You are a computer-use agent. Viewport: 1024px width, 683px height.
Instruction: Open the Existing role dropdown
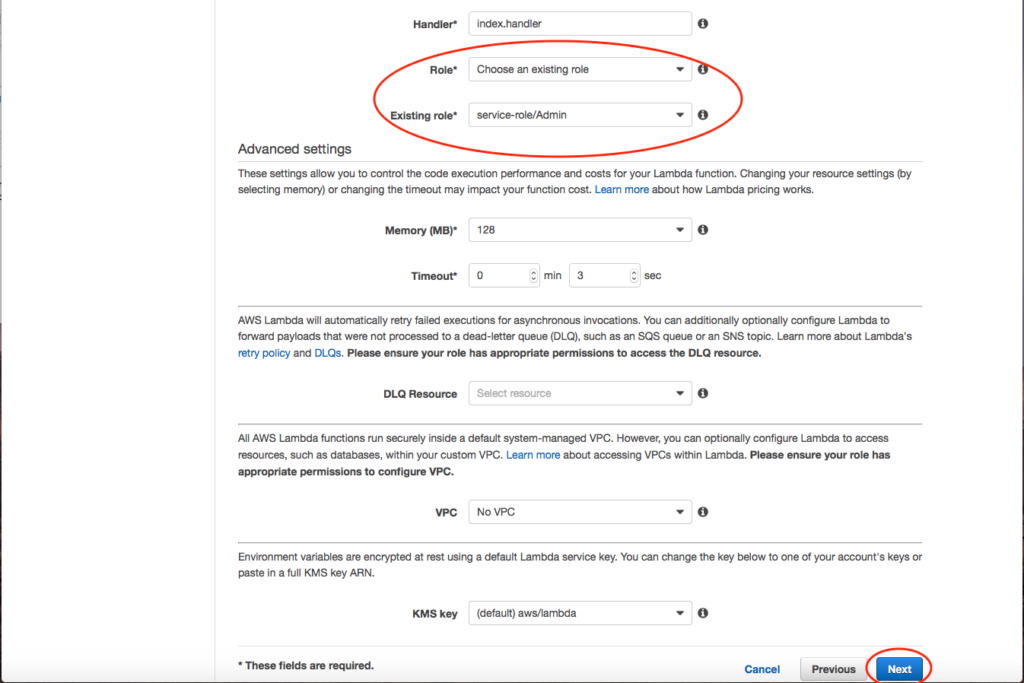tap(579, 115)
